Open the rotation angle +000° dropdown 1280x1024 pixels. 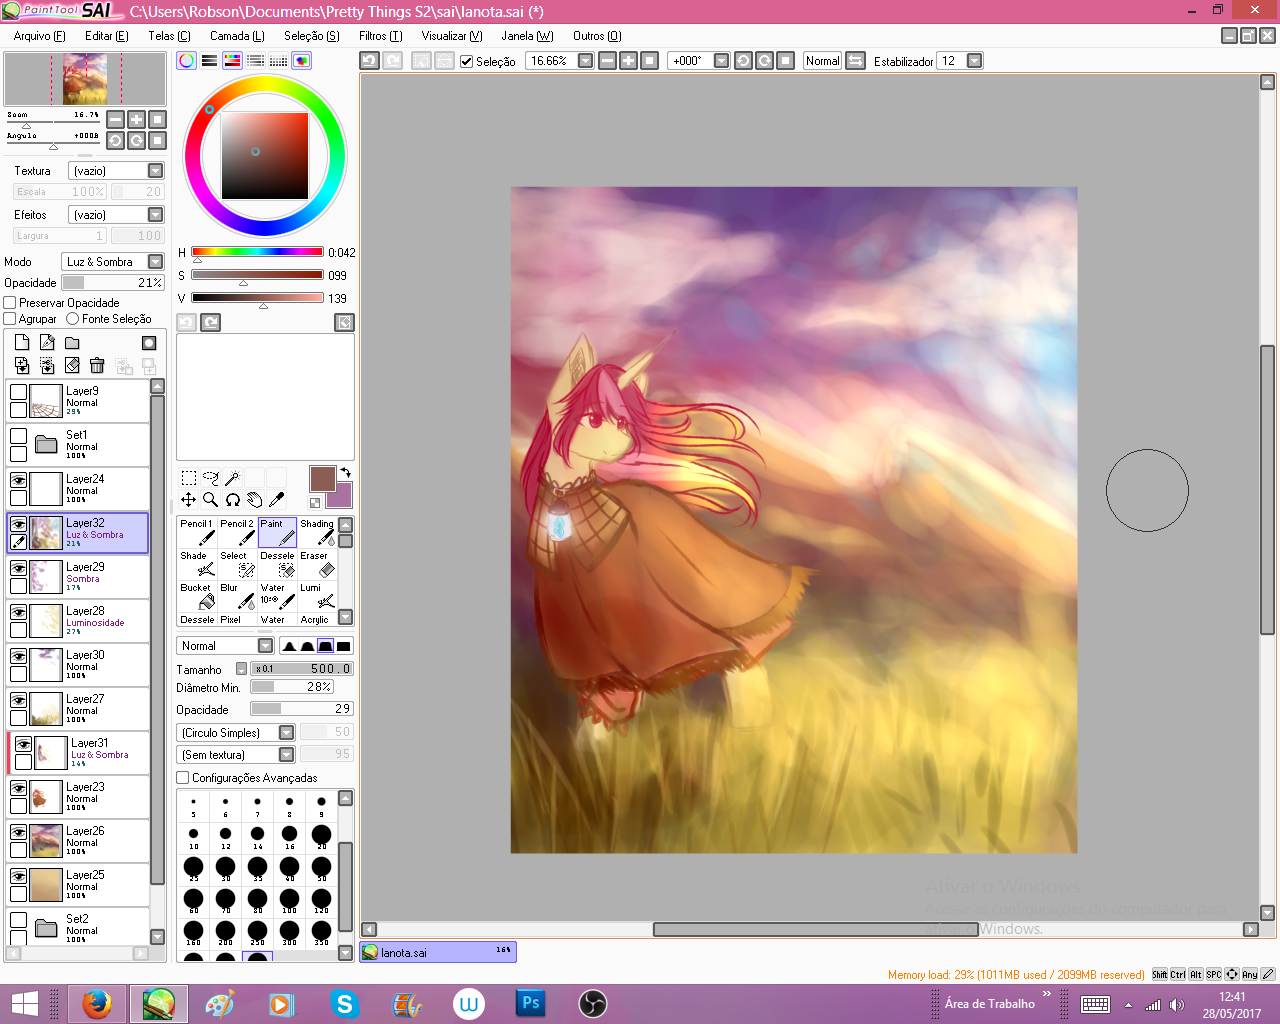pyautogui.click(x=721, y=61)
